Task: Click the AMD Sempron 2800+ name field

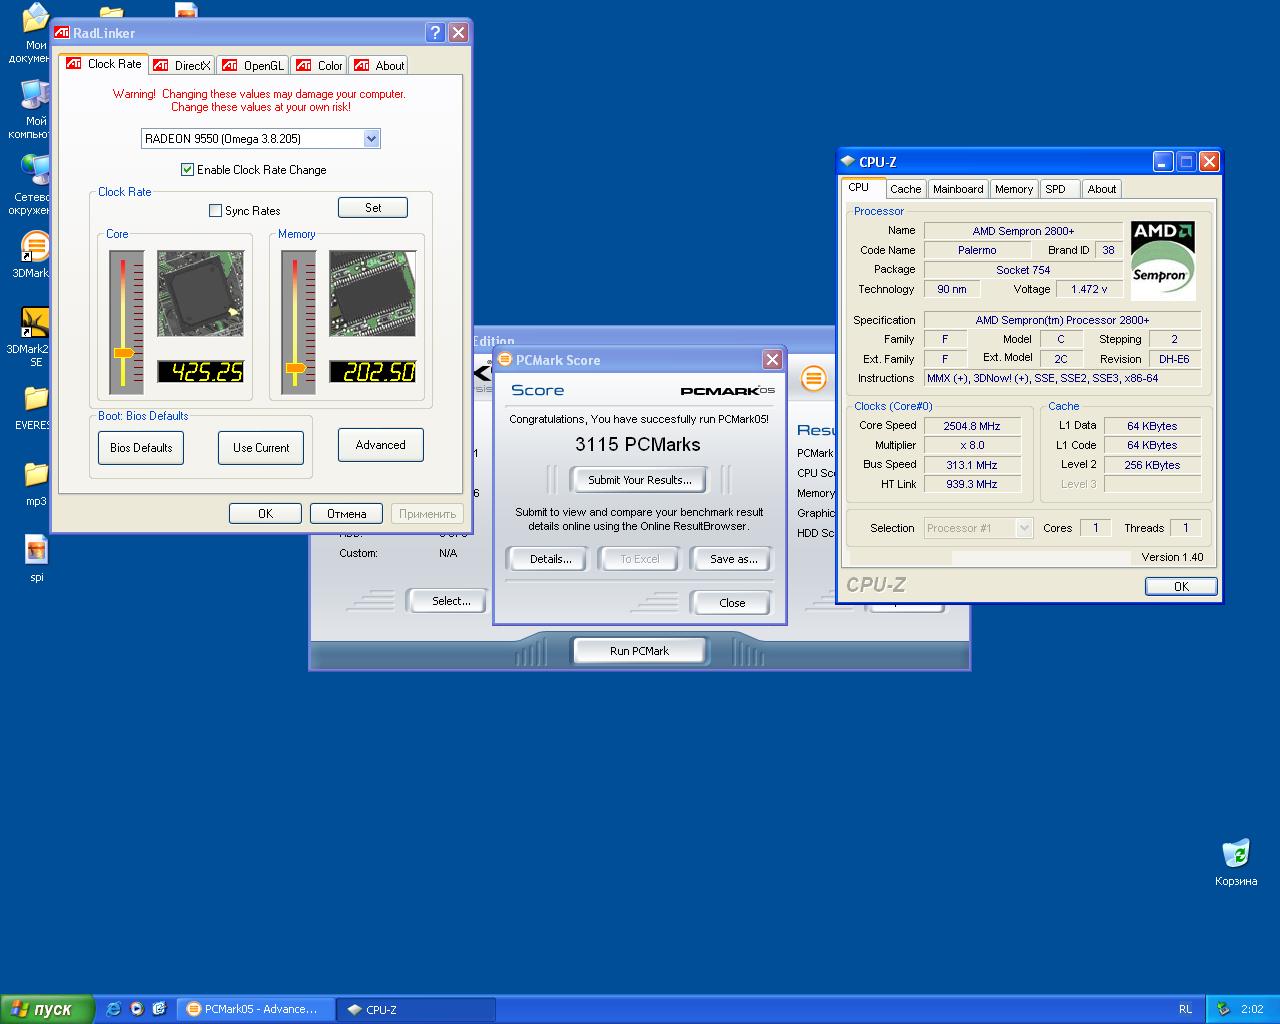Action: coord(1023,231)
